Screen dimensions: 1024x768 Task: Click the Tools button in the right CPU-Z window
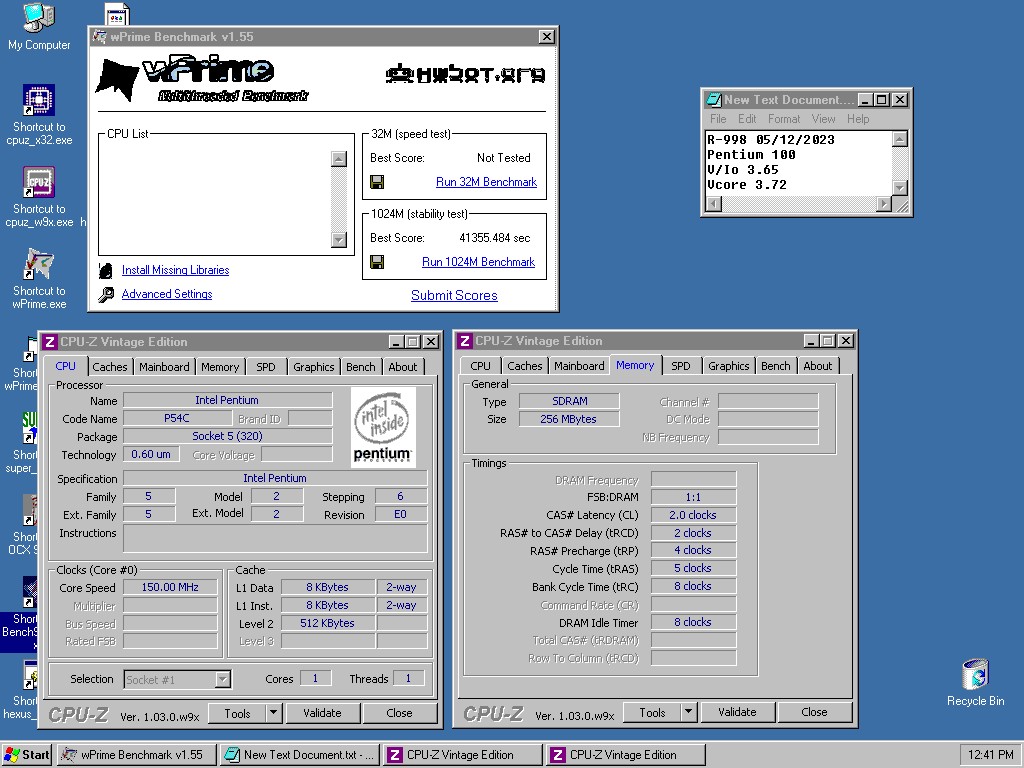point(652,712)
